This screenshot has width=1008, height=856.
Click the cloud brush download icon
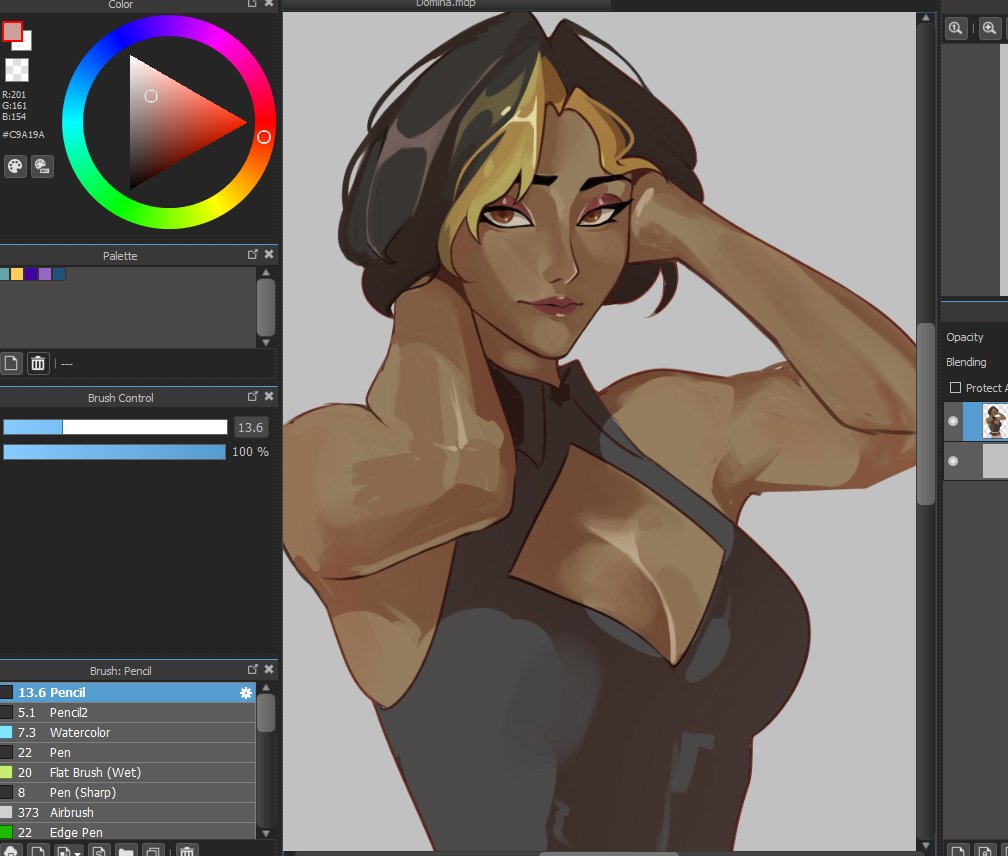(x=11, y=851)
